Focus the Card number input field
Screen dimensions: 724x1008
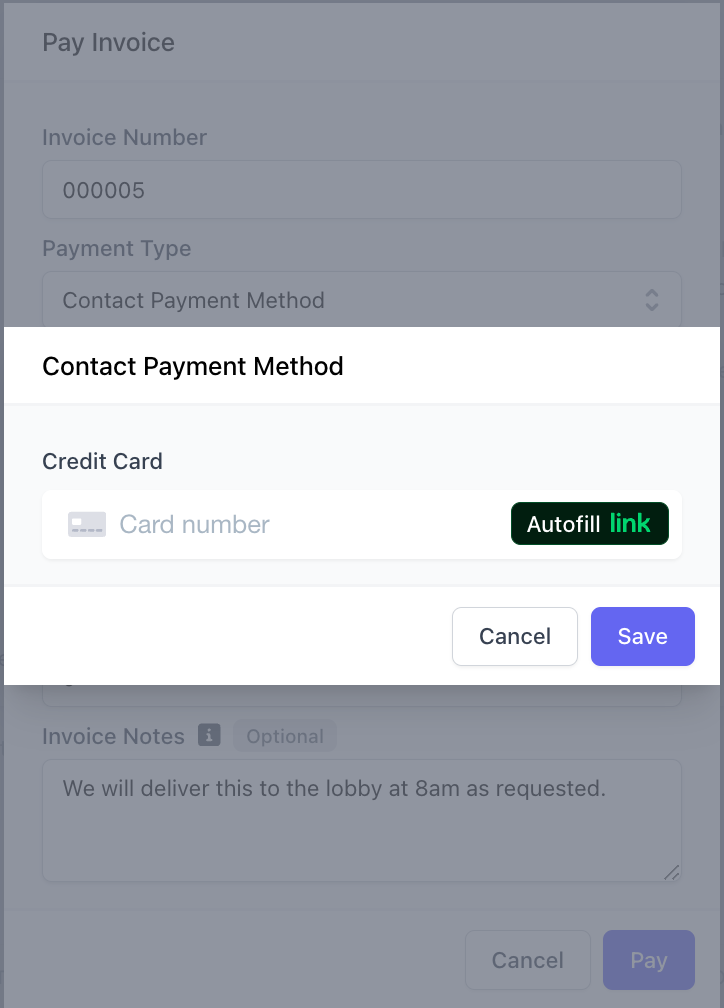pyautogui.click(x=309, y=525)
